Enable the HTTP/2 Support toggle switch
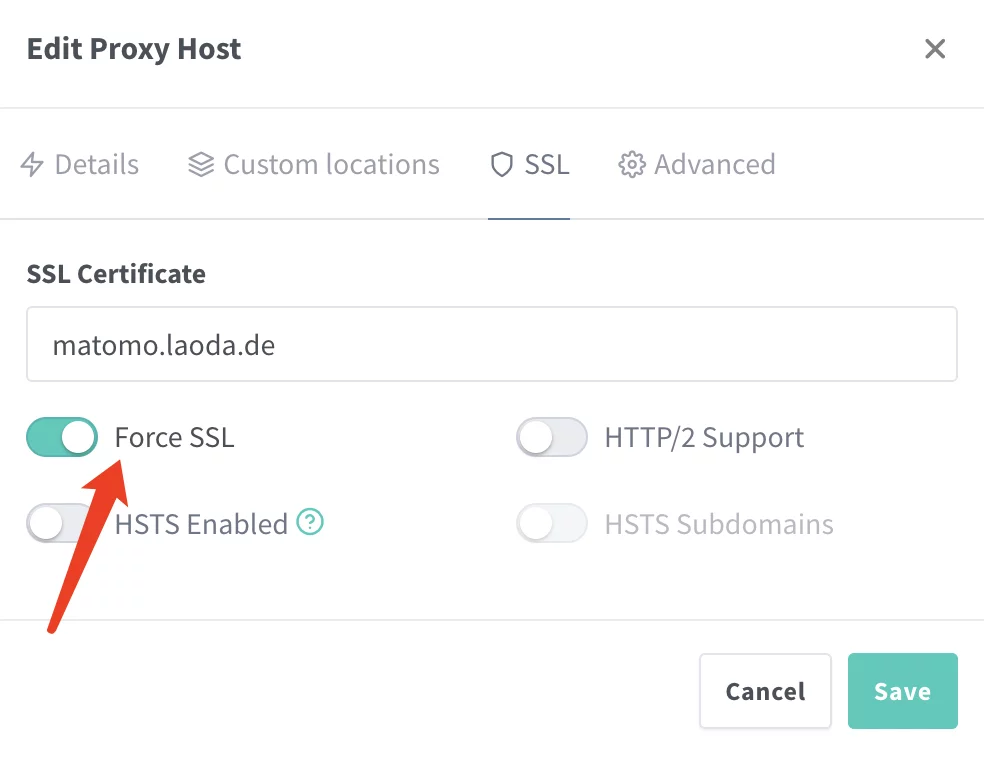The width and height of the screenshot is (984, 758). pyautogui.click(x=551, y=438)
